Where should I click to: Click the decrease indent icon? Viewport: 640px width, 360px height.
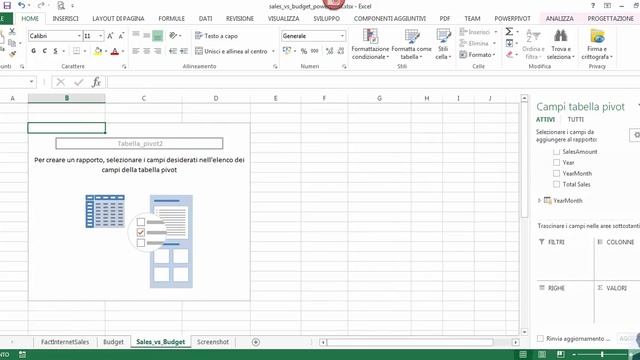coord(173,51)
